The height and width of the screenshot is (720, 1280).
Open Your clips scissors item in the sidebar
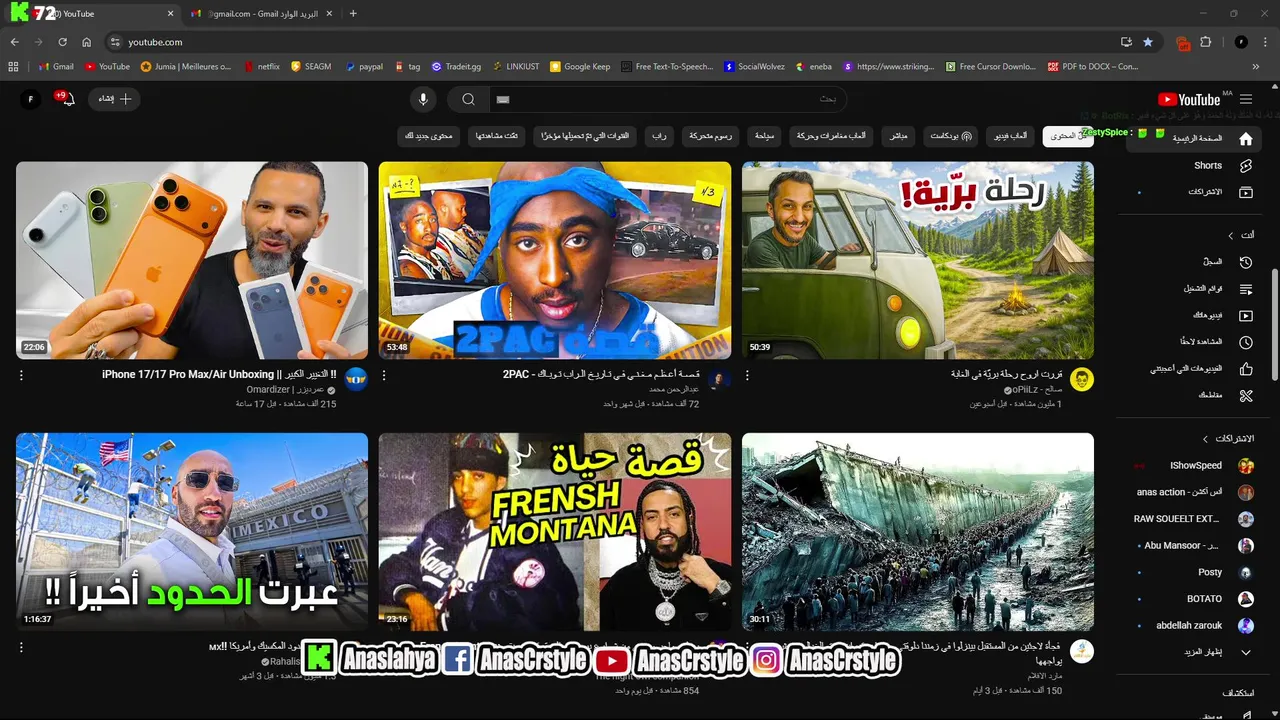point(1193,396)
